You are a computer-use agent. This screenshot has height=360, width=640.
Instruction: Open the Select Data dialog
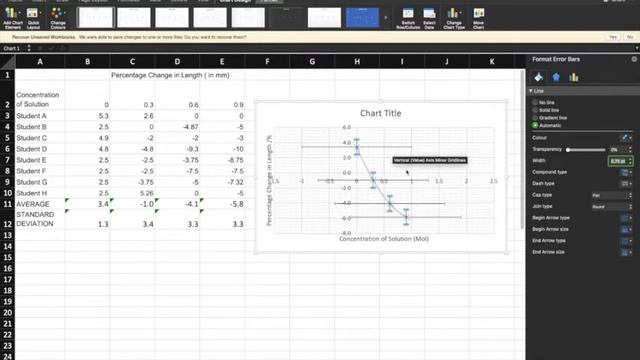(x=429, y=18)
